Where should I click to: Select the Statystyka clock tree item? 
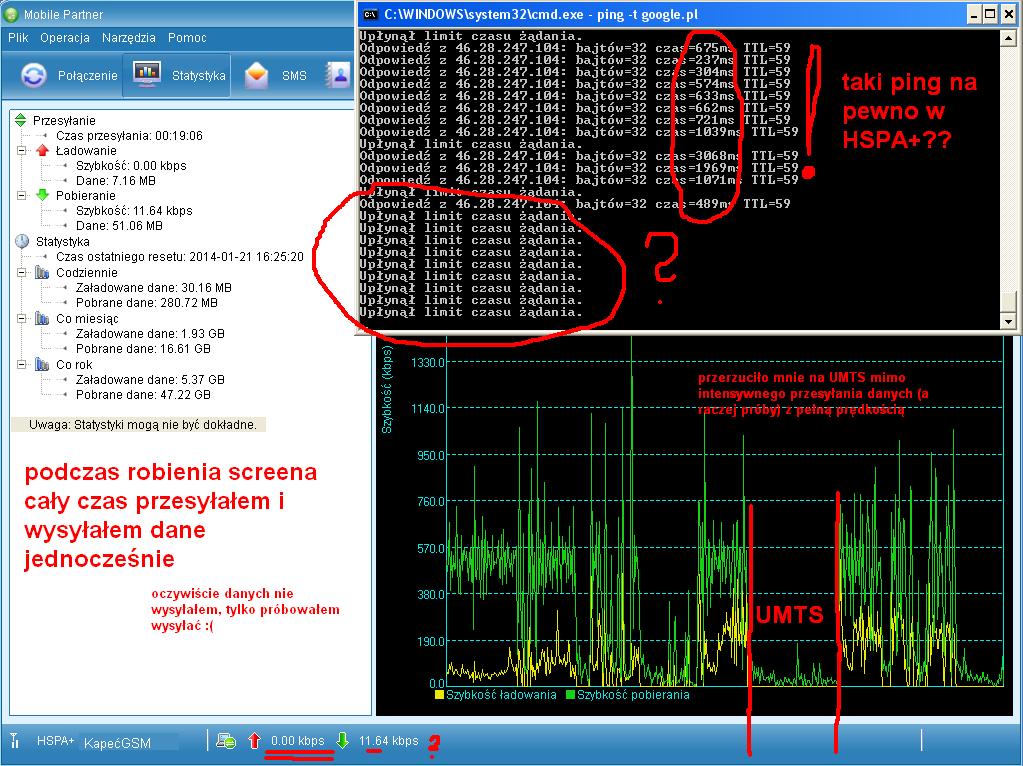(62, 242)
